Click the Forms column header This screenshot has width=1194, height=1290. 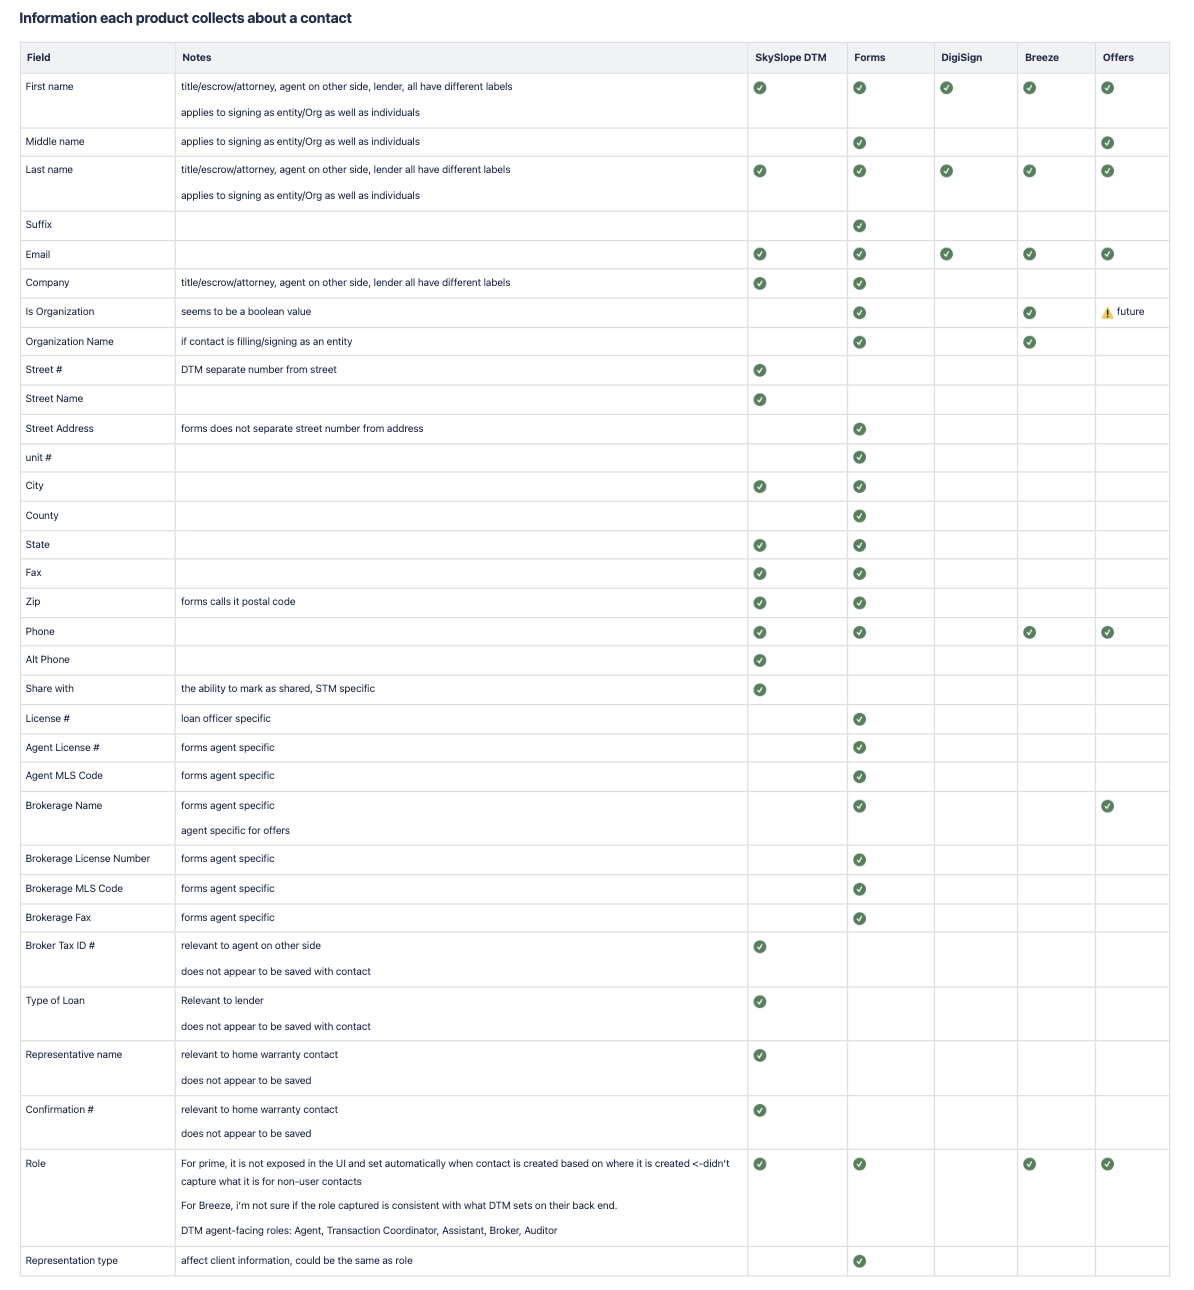coord(869,58)
